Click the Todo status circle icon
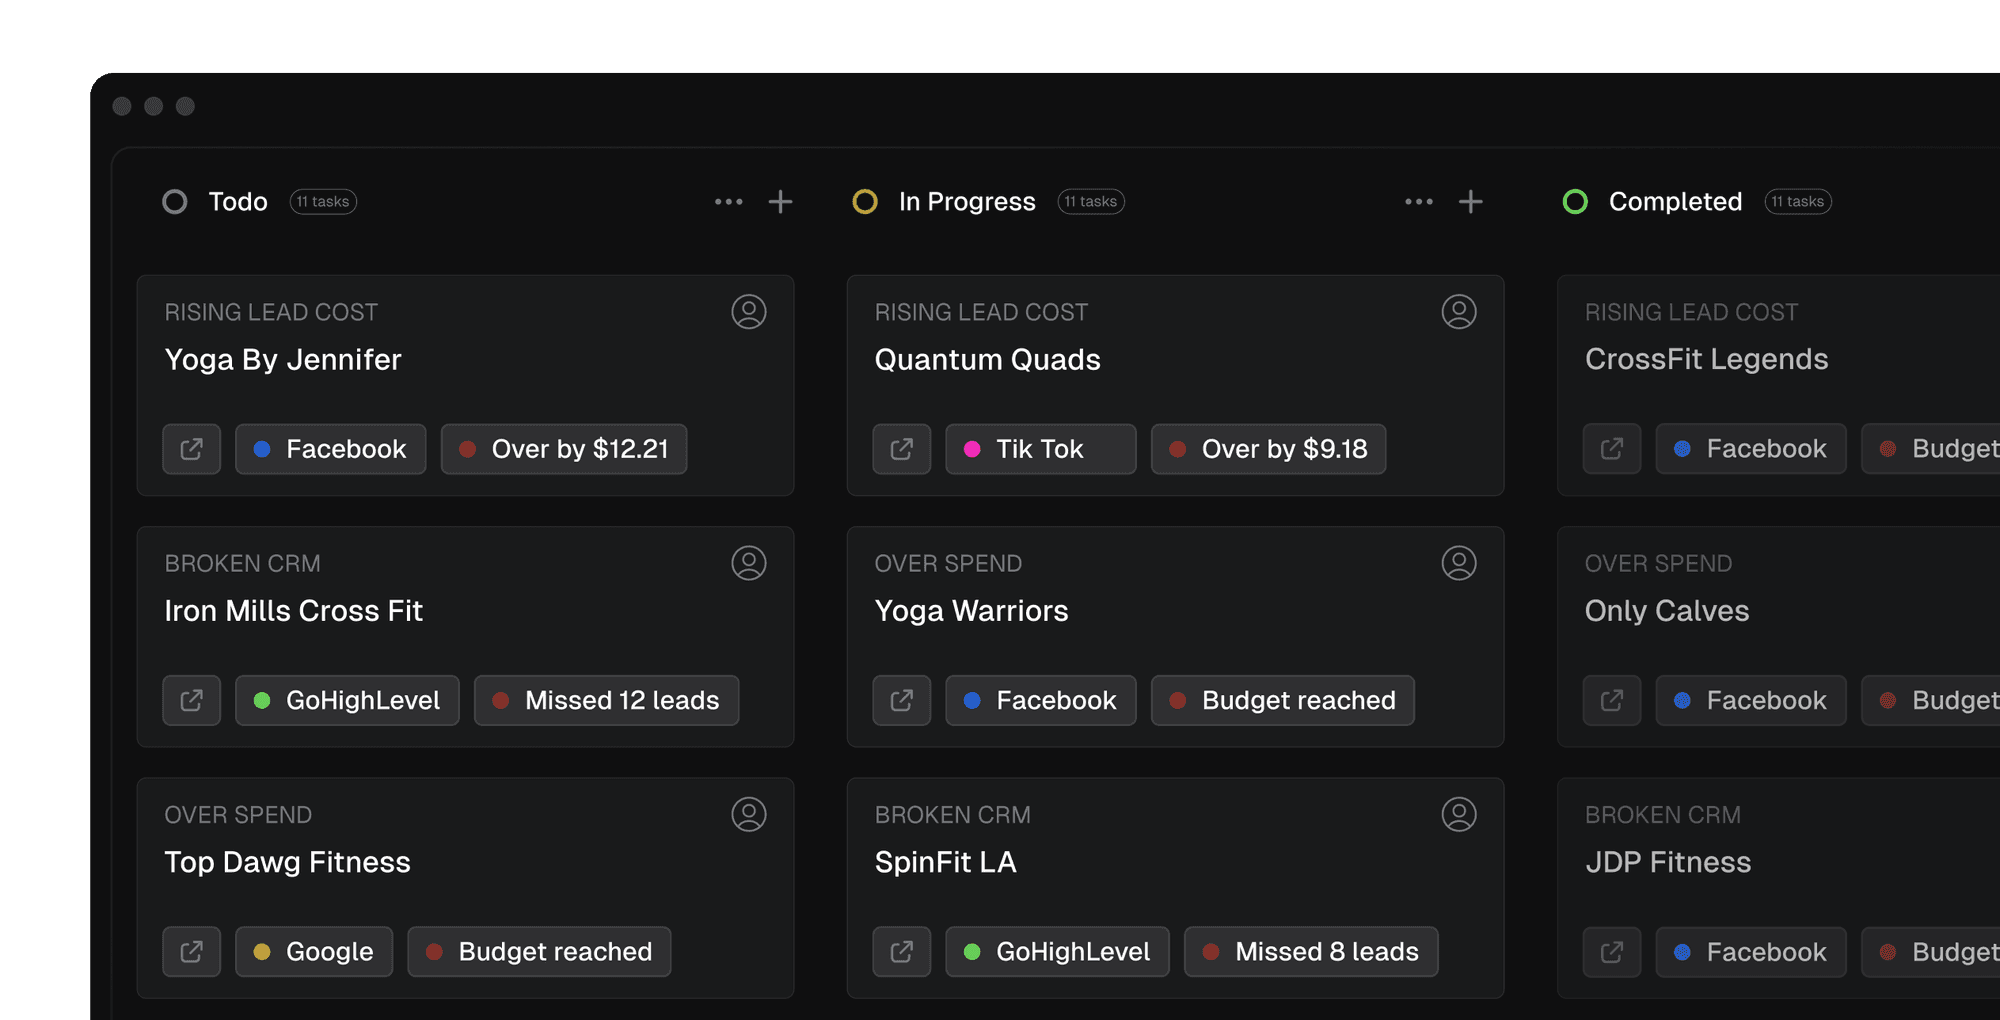Image resolution: width=2000 pixels, height=1020 pixels. click(x=175, y=202)
